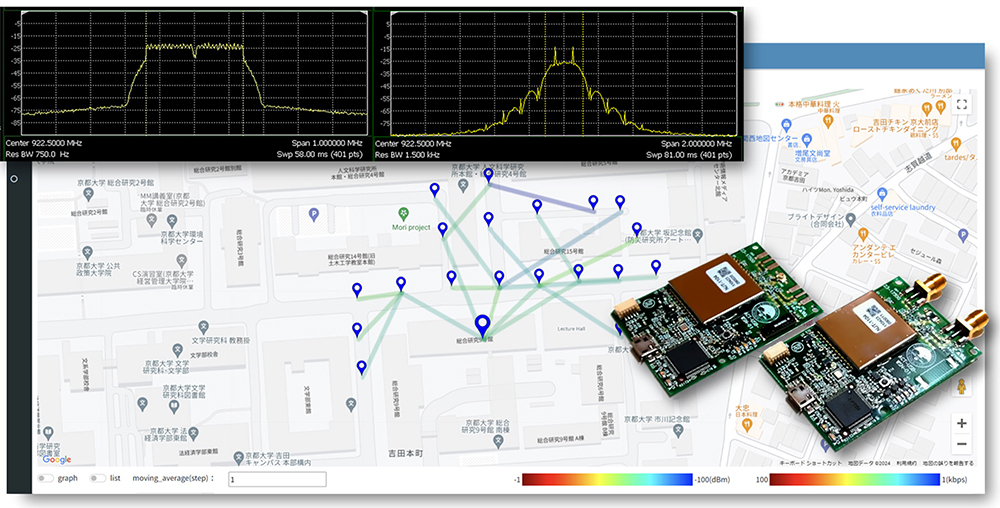Screen dimensions: 1000x508
Task: Click the circle icon in left sidebar
Action: coord(14,180)
